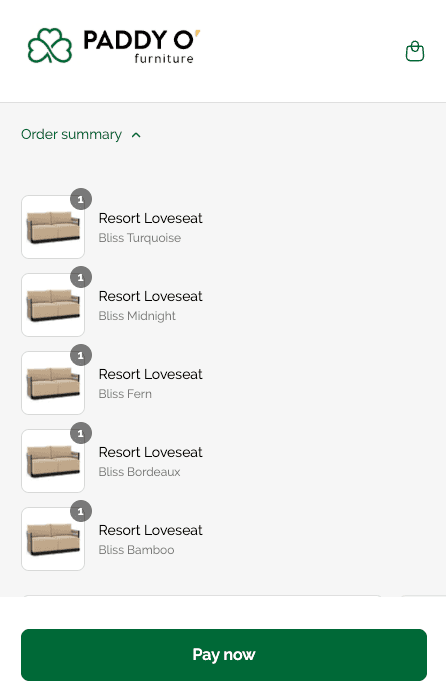Select the Resort Loveseat Bliss Turquoise title
The height and width of the screenshot is (690, 446).
(x=150, y=218)
